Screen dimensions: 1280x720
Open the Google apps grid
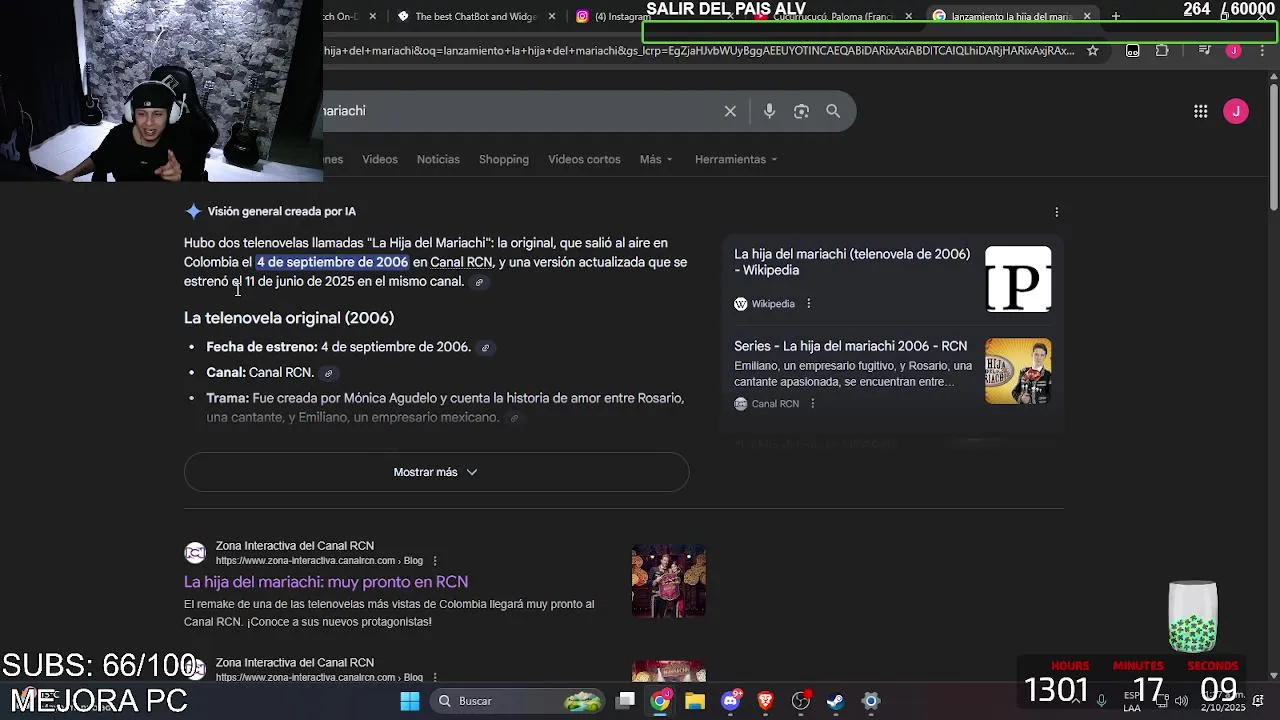[x=1200, y=111]
